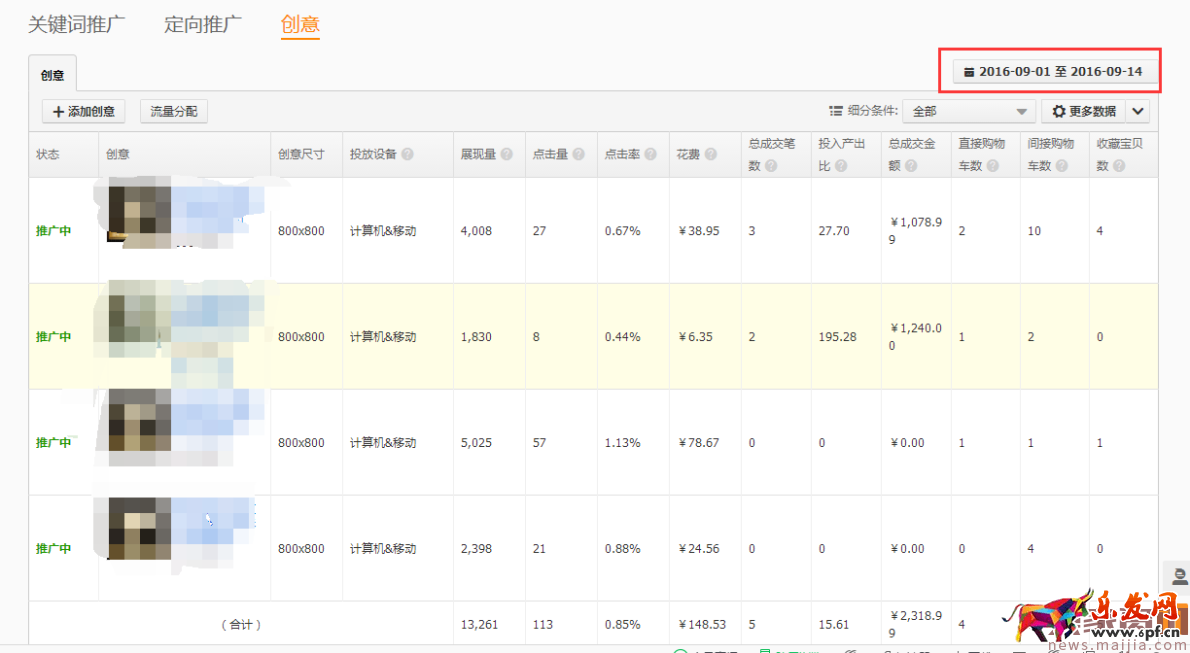Viewport: 1190px width, 653px height.
Task: Click the printer icon on the right edge
Action: click(1178, 576)
